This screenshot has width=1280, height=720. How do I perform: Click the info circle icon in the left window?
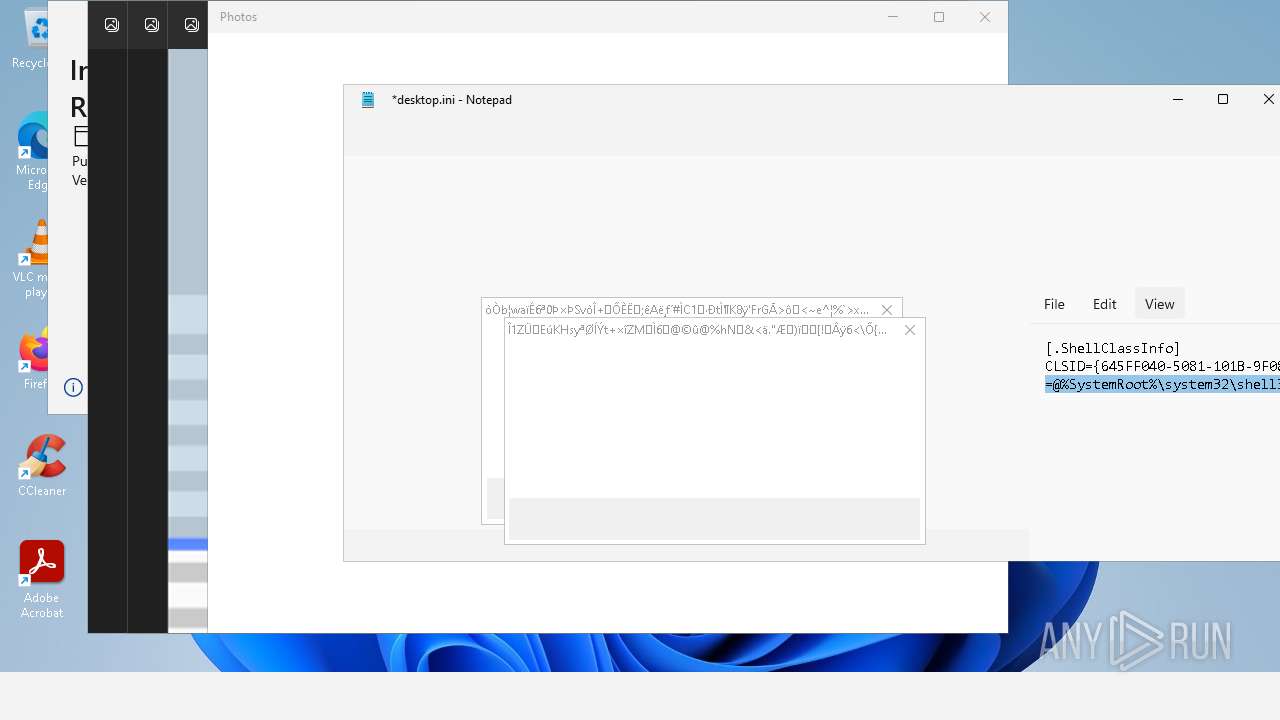click(73, 387)
